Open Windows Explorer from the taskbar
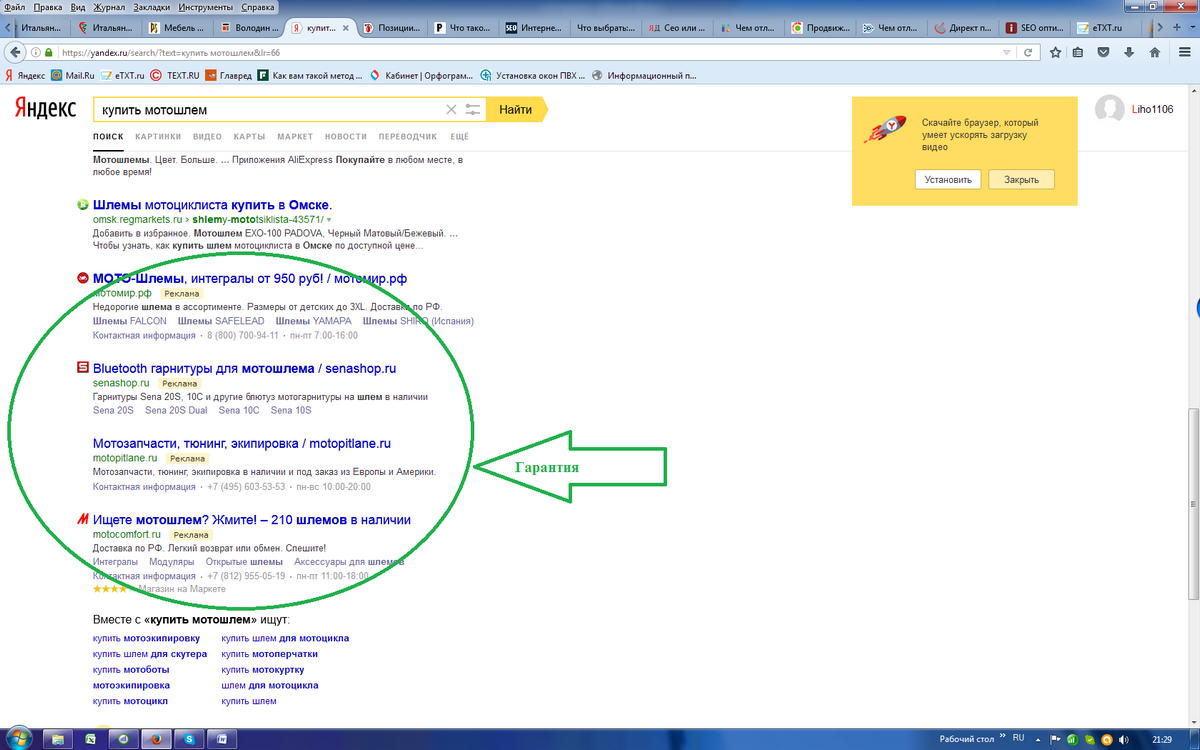 (59, 739)
